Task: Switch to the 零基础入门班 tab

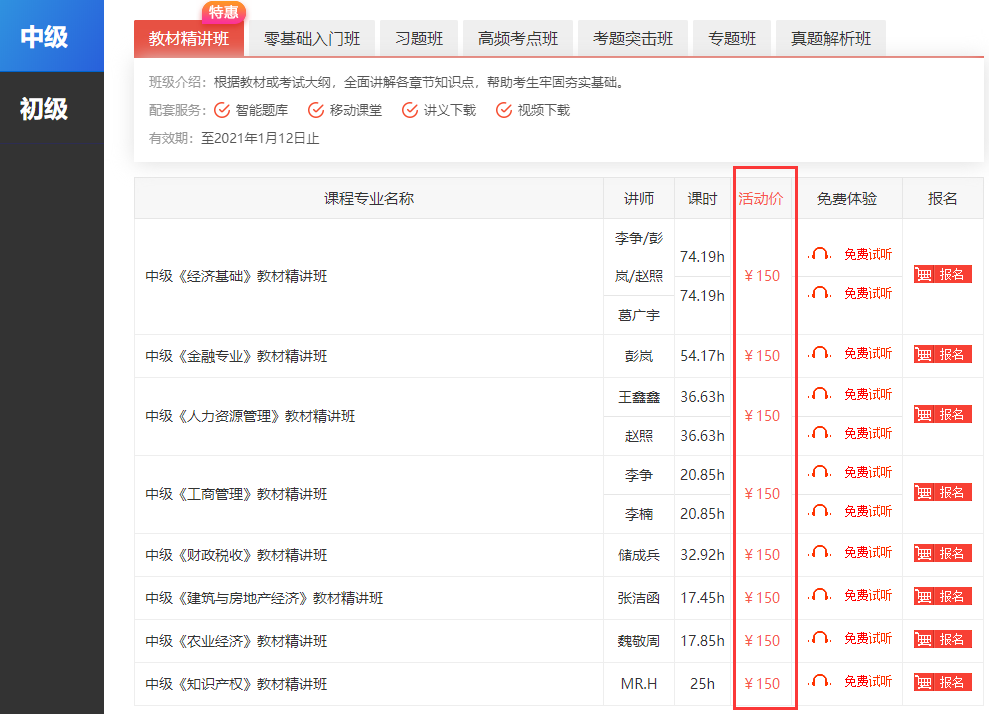Action: coord(312,39)
